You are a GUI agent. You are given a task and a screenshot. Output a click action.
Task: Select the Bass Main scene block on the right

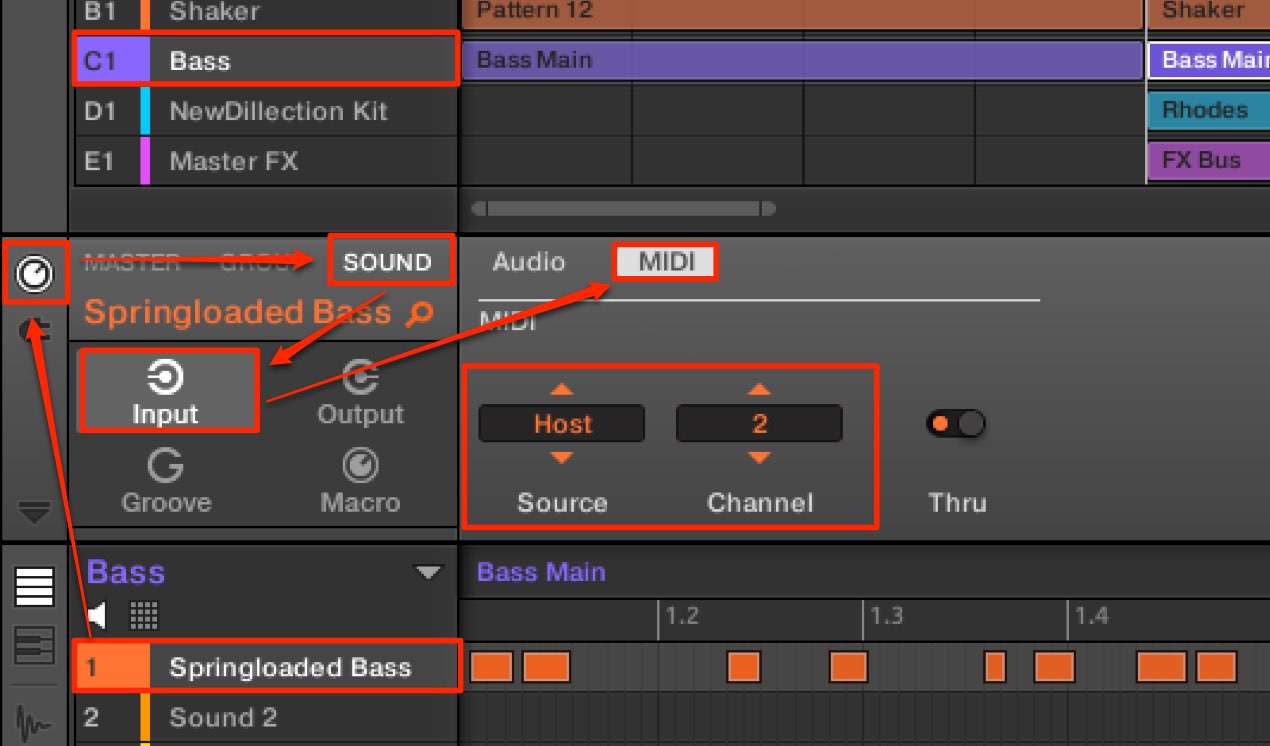[1209, 60]
